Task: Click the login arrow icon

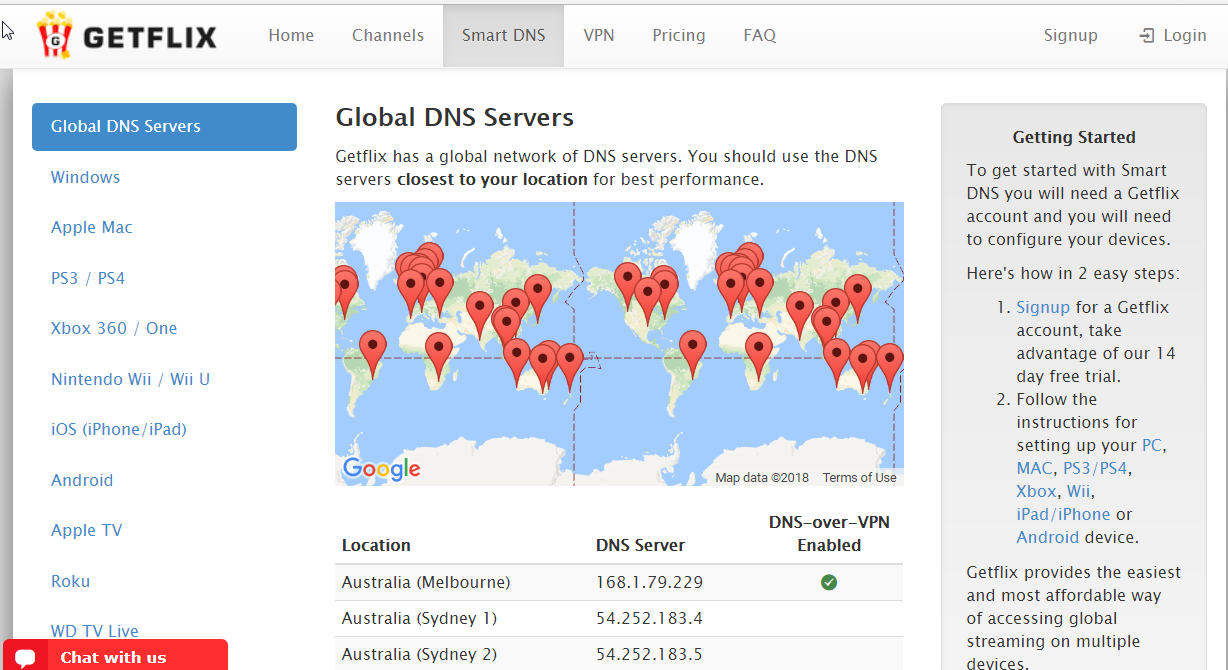Action: click(1147, 36)
